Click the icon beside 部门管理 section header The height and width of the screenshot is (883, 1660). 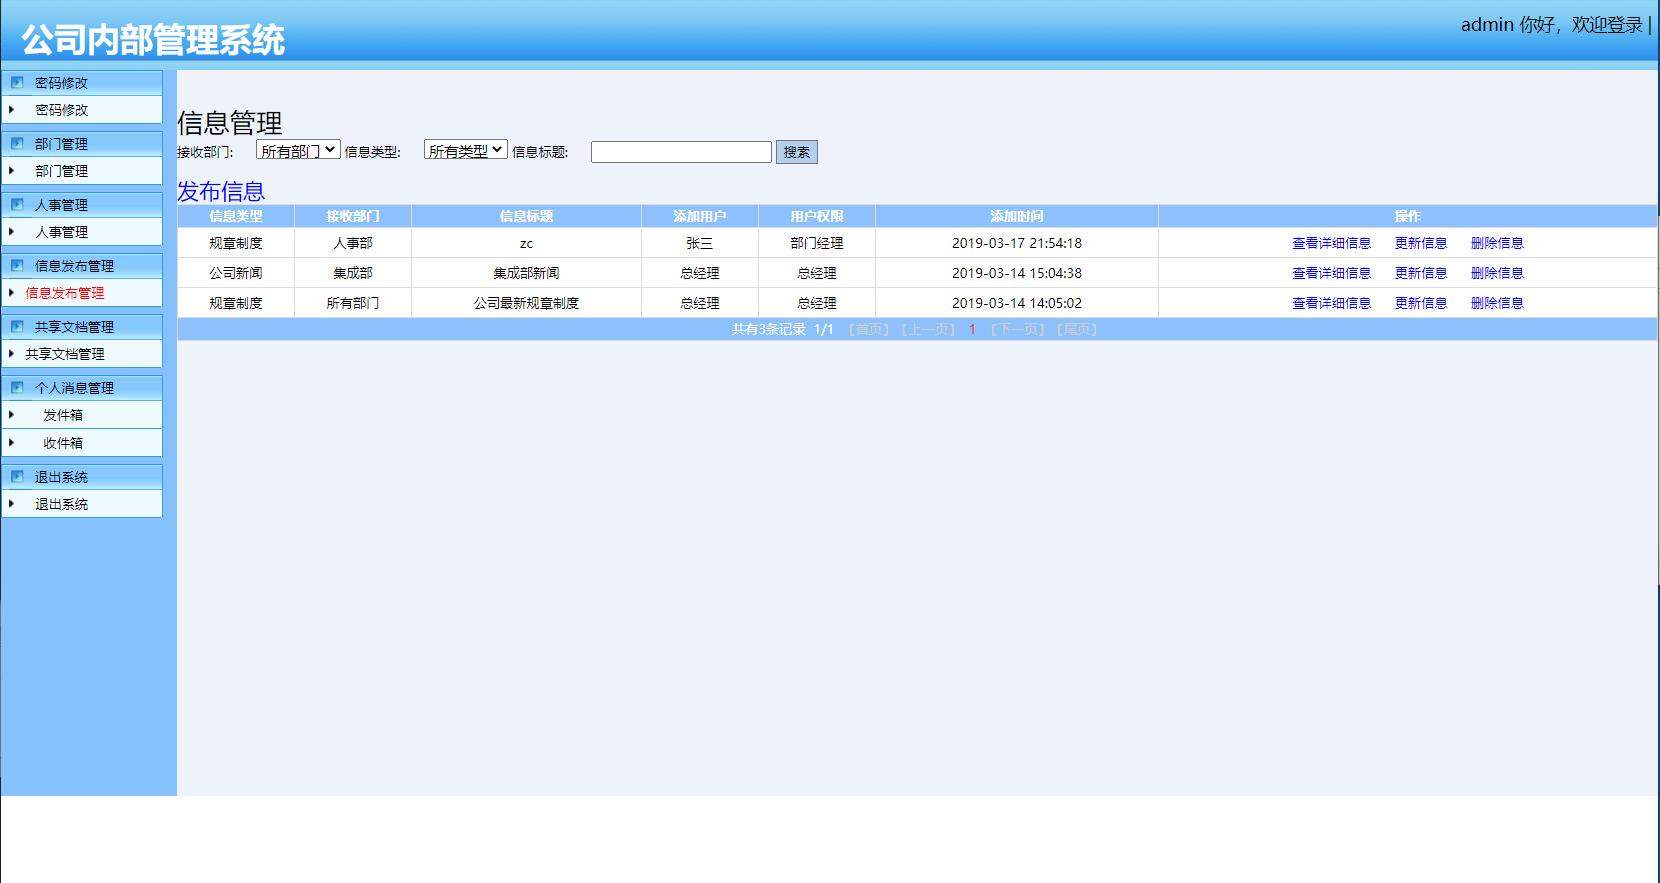(x=17, y=144)
